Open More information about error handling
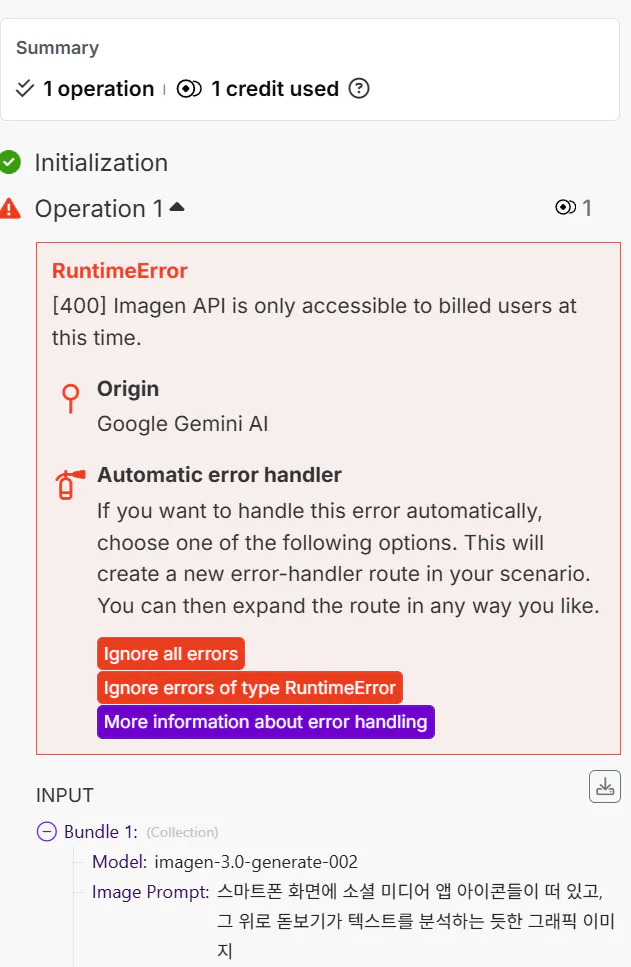Viewport: 631px width, 967px height. 265,722
